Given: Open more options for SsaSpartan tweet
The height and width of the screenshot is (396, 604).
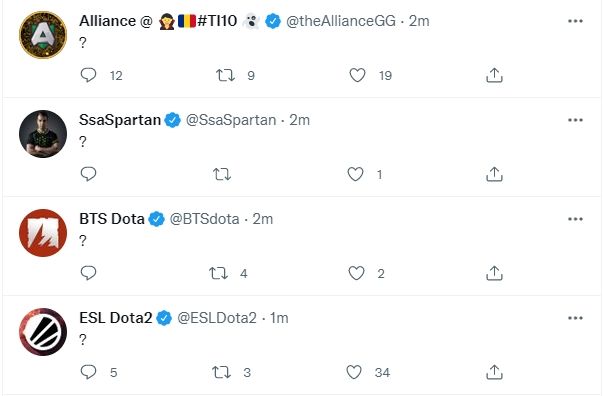Looking at the screenshot, I should tap(575, 120).
